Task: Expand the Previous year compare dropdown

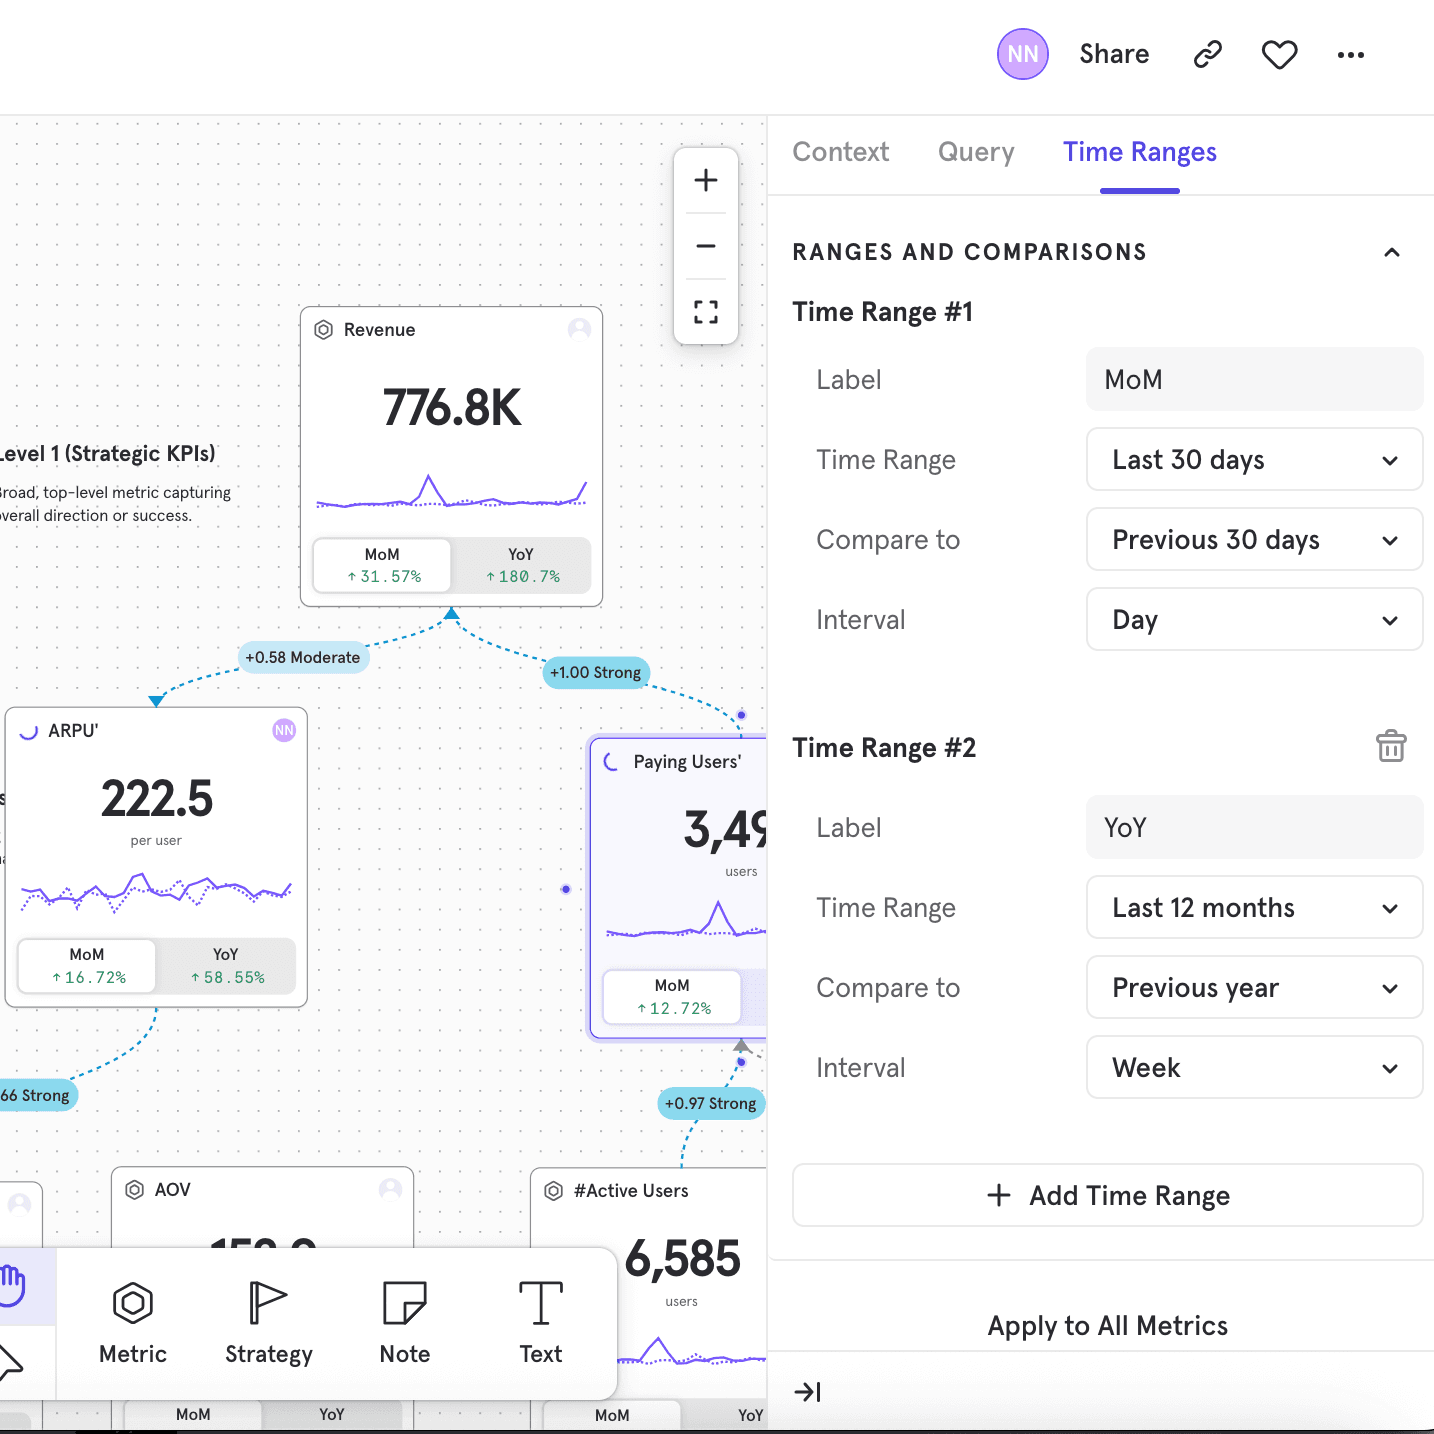Action: (1254, 988)
